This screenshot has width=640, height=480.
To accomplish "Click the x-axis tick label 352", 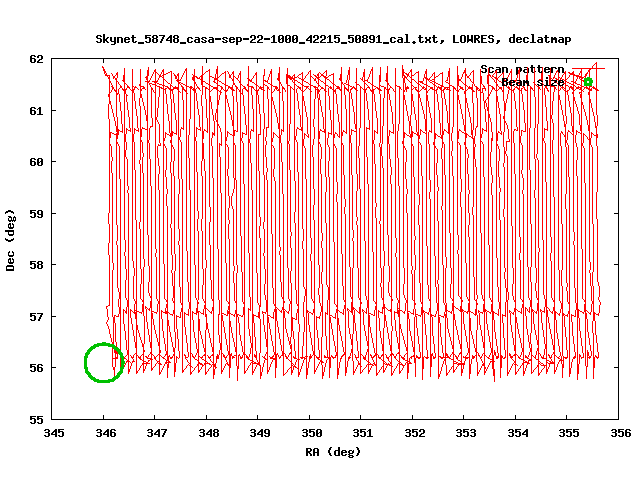I will tap(415, 433).
